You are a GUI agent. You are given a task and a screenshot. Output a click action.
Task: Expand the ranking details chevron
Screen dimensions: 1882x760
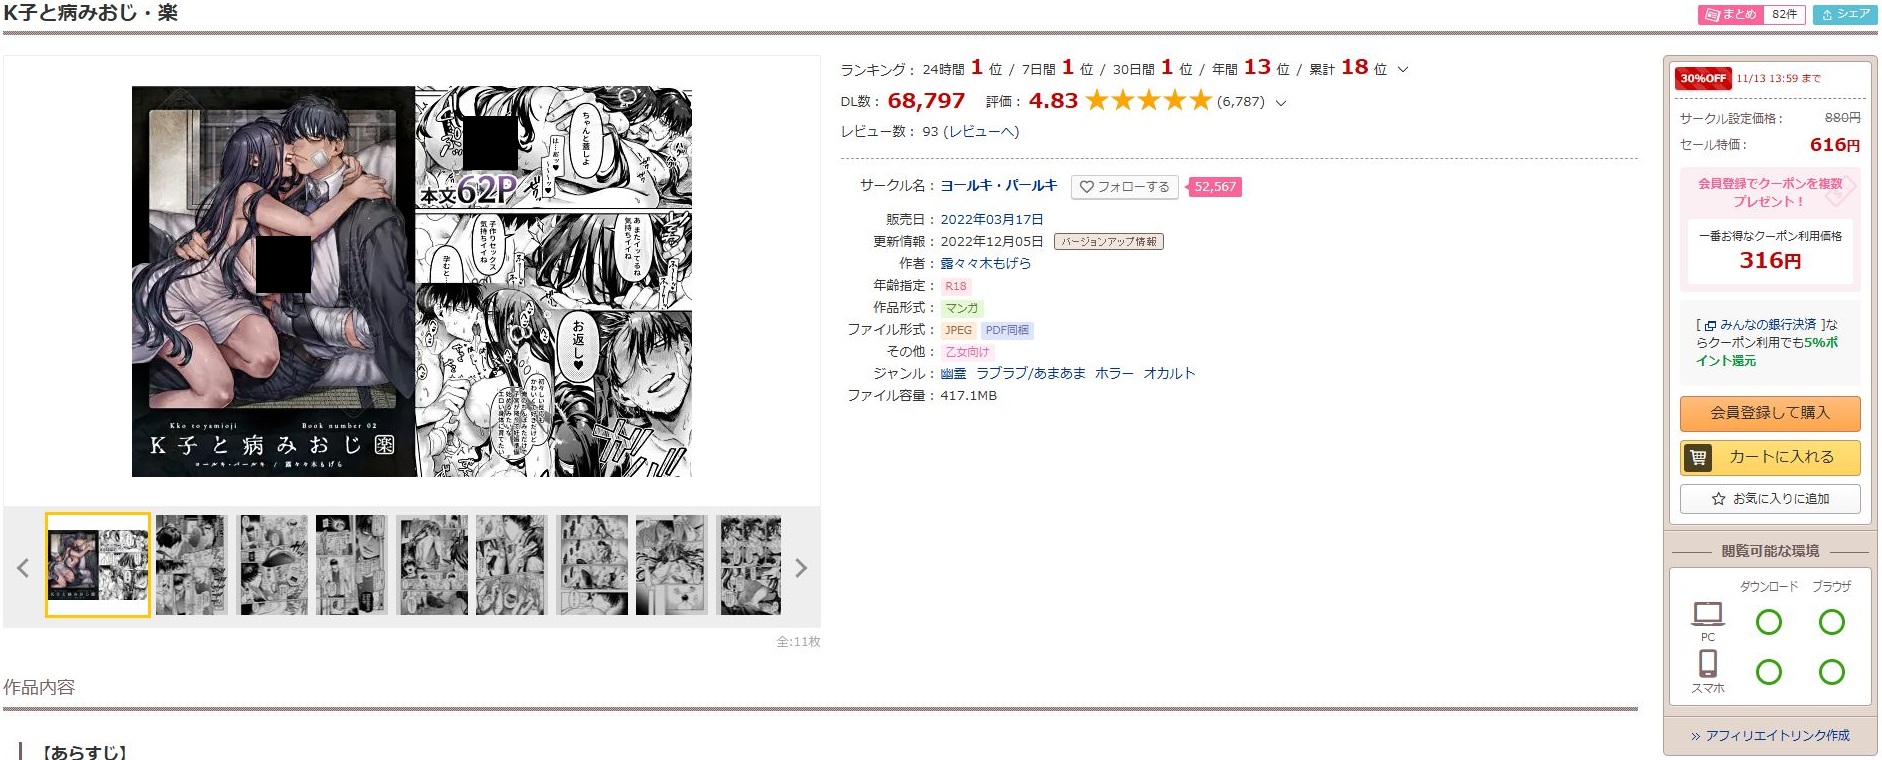[x=1403, y=69]
